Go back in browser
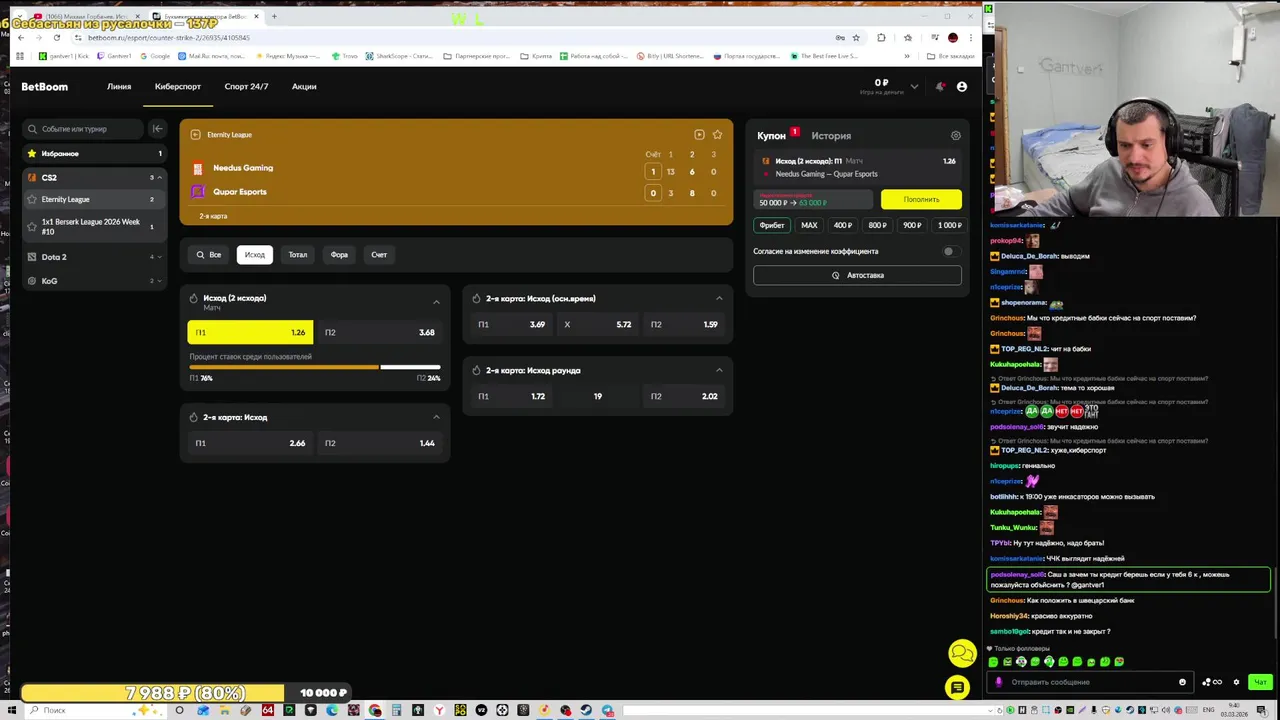 [x=21, y=38]
